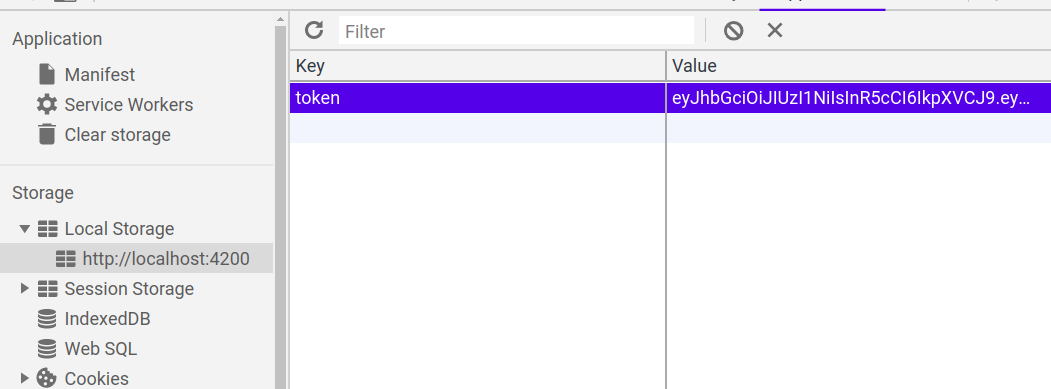
Task: Collapse the Local Storage tree node
Action: tap(25, 229)
